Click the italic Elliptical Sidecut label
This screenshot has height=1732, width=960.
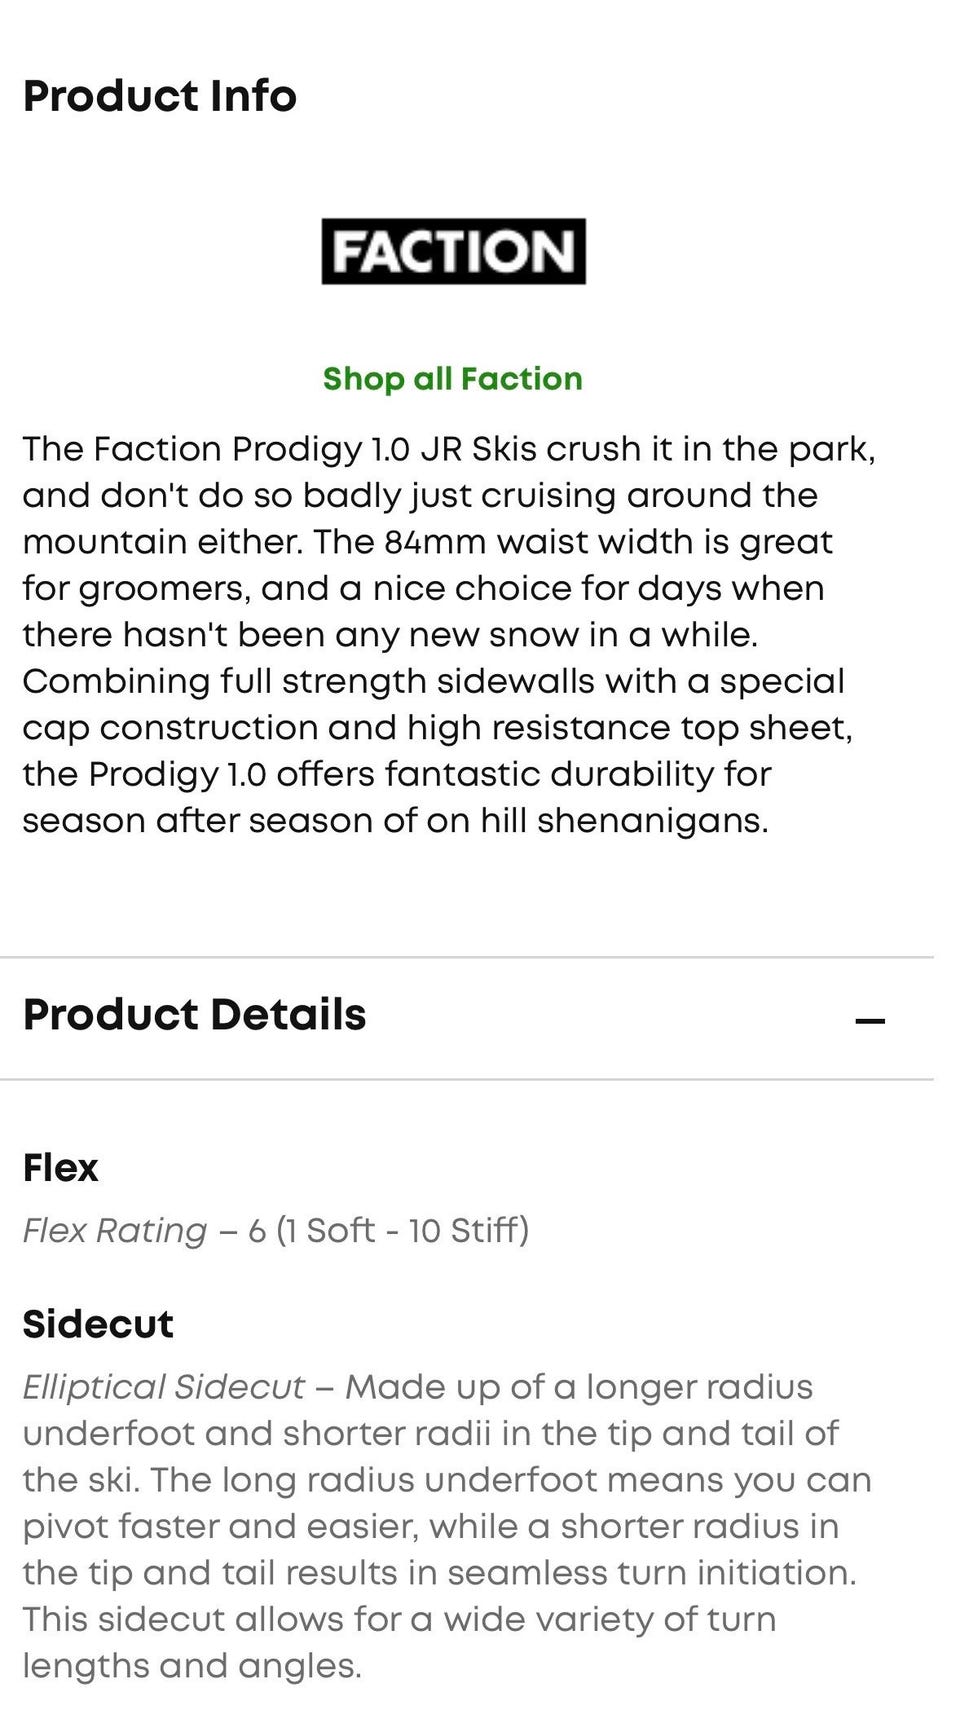[x=163, y=1387]
